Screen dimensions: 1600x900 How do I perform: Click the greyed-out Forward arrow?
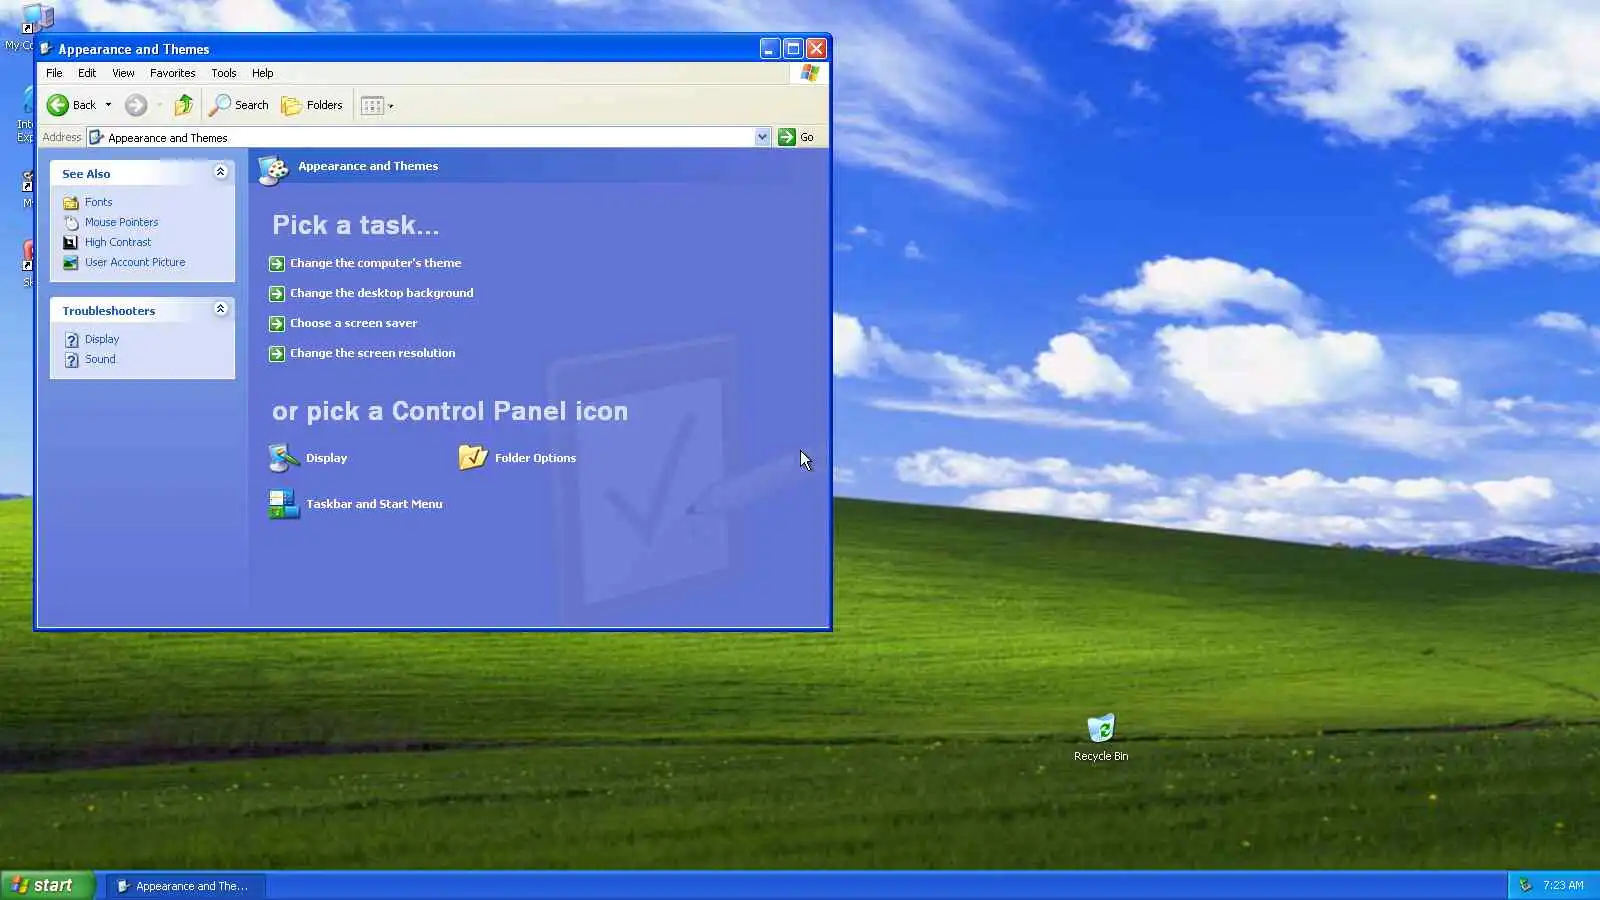click(x=136, y=105)
